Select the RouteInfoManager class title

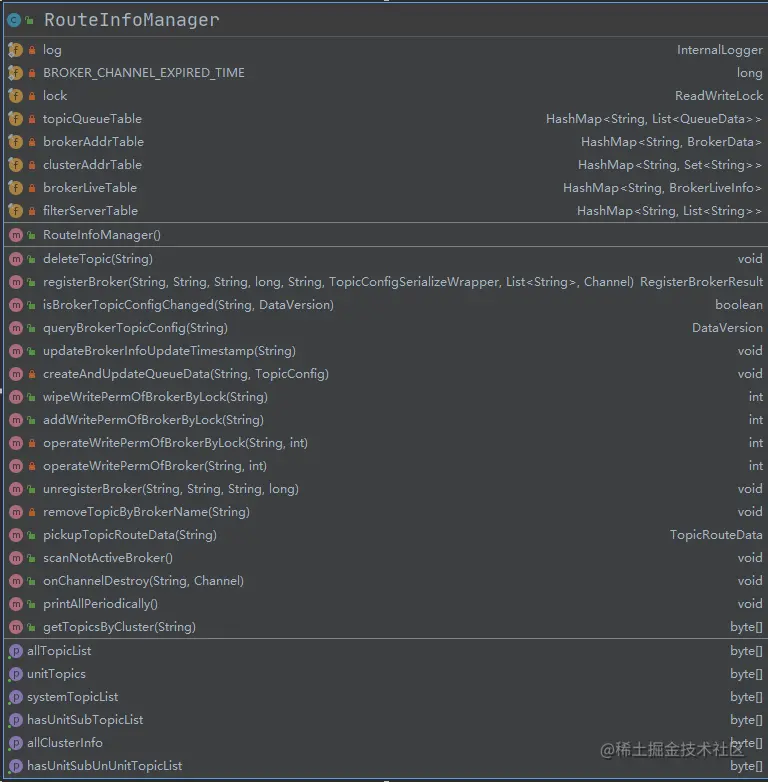point(132,20)
